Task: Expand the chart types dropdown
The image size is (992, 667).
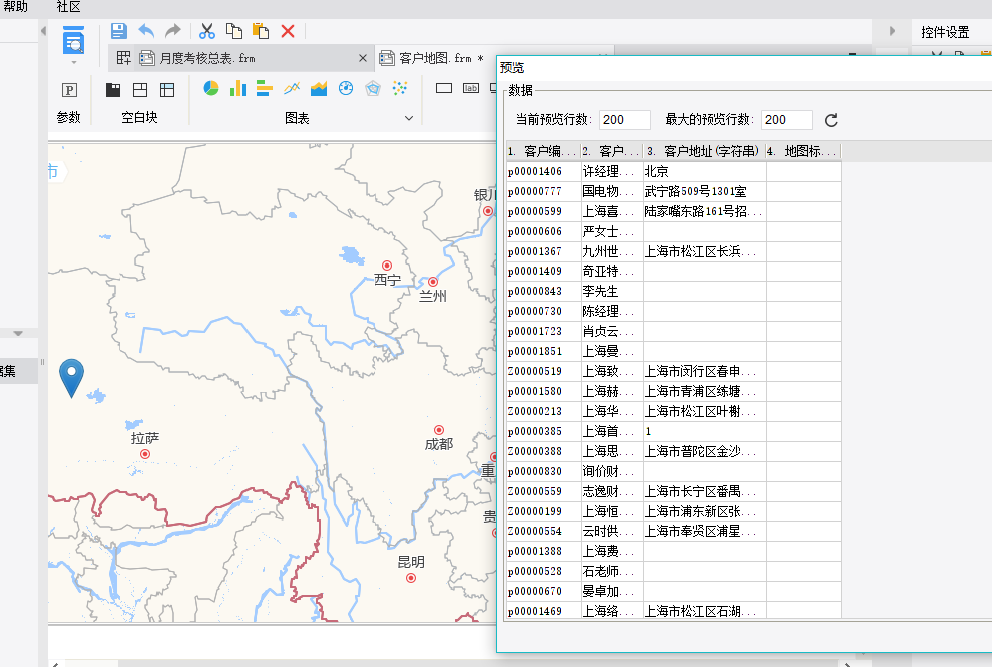Action: point(409,118)
